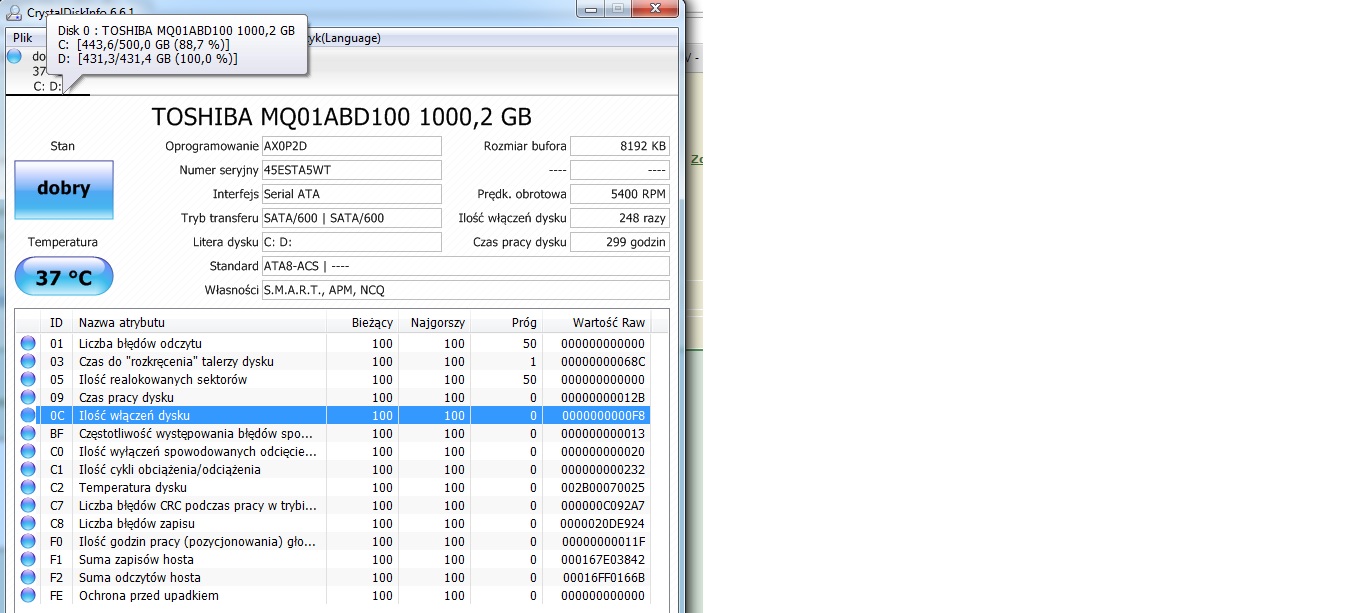
Task: Click status orb for attribute C0 row
Action: pos(28,451)
